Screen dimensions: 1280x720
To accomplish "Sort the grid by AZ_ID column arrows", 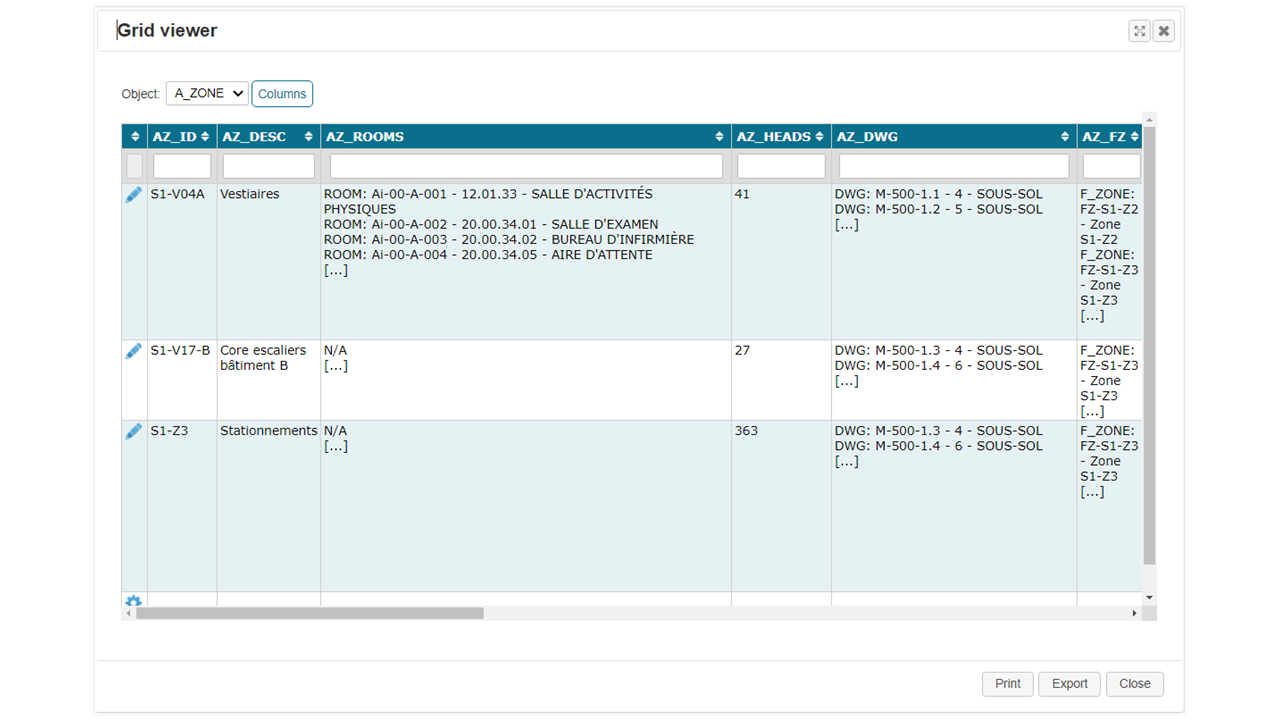I will point(205,137).
